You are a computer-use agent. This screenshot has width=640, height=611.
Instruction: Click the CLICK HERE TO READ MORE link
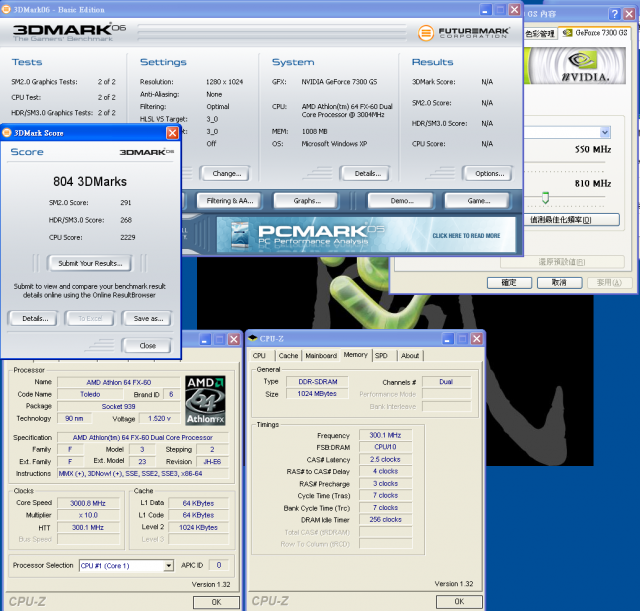pyautogui.click(x=466, y=236)
